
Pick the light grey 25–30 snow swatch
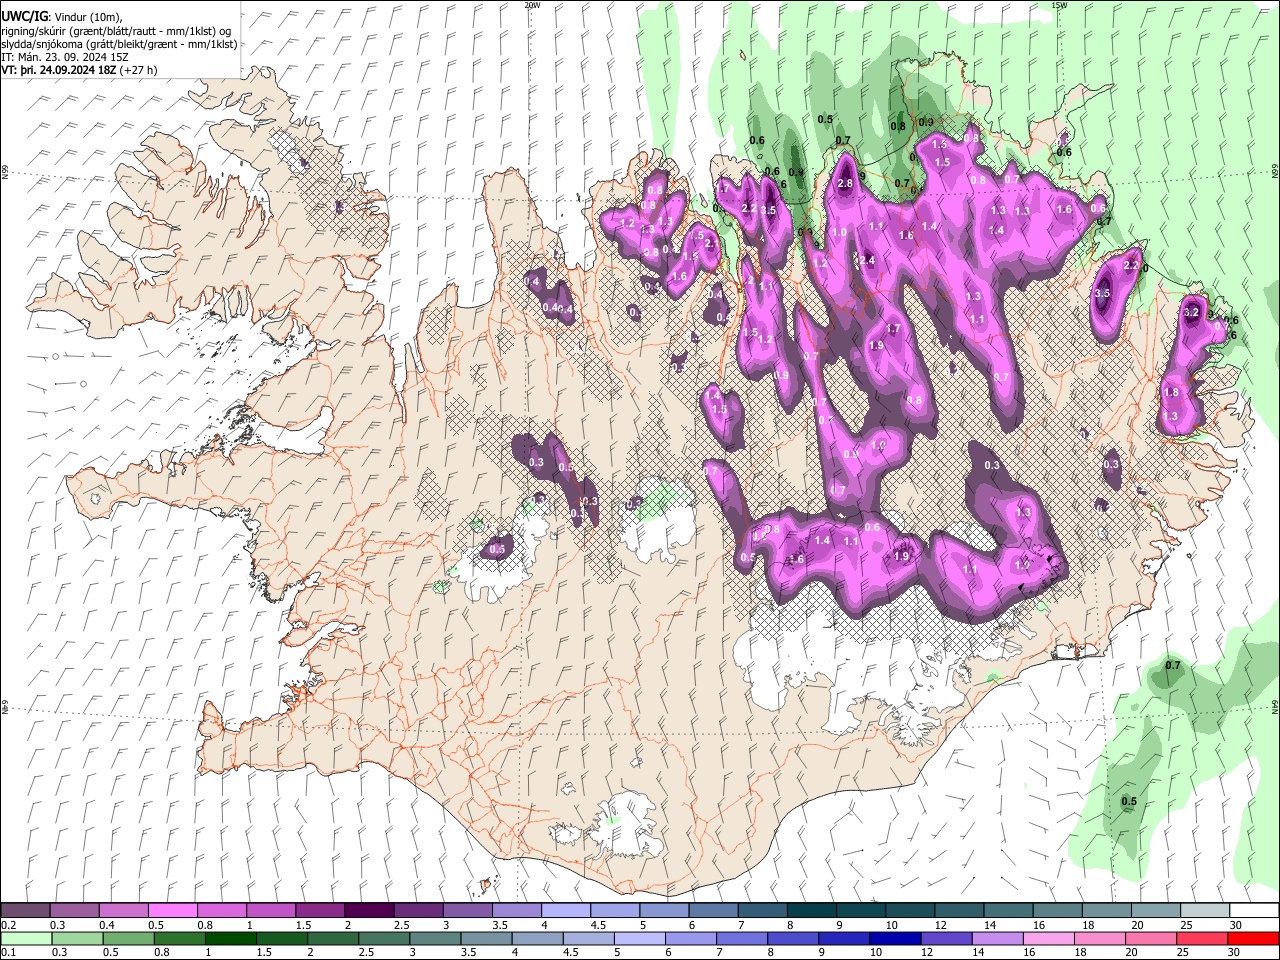click(1204, 911)
